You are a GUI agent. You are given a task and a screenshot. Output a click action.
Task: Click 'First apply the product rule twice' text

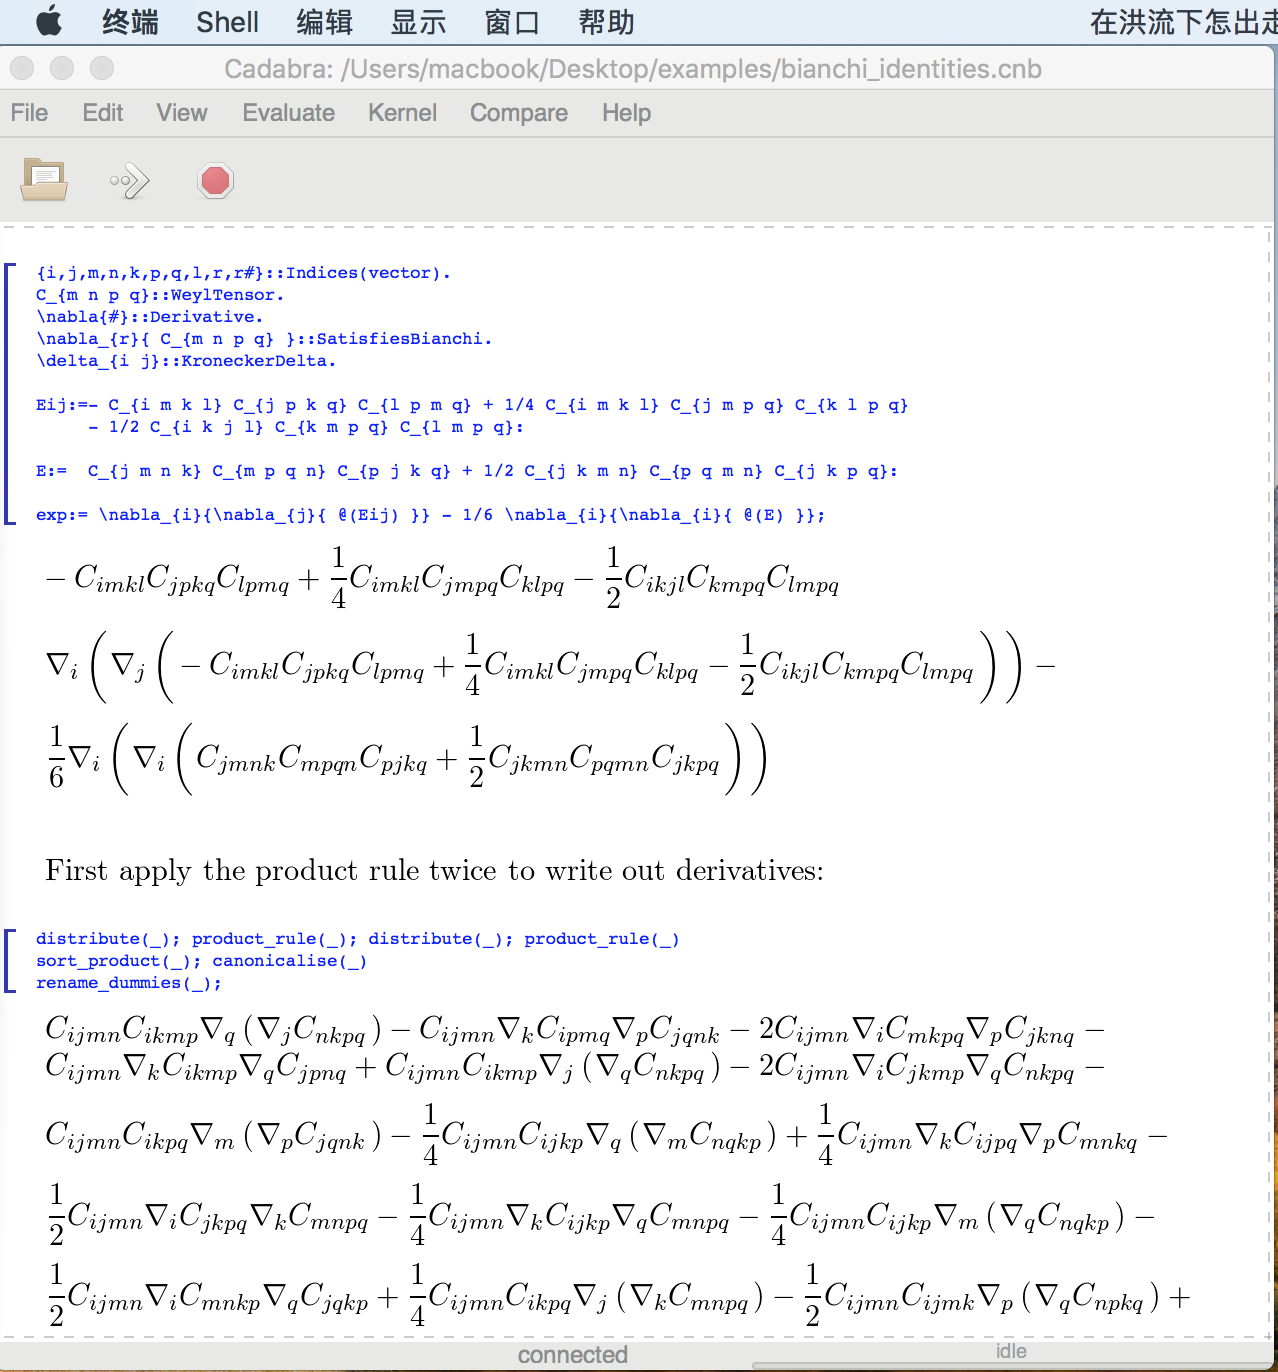(x=434, y=871)
